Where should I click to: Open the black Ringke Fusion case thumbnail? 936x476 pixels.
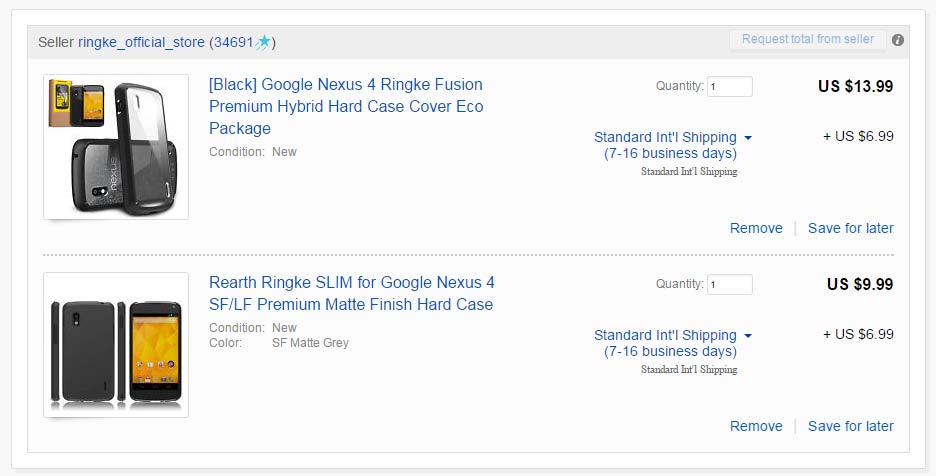coord(116,146)
